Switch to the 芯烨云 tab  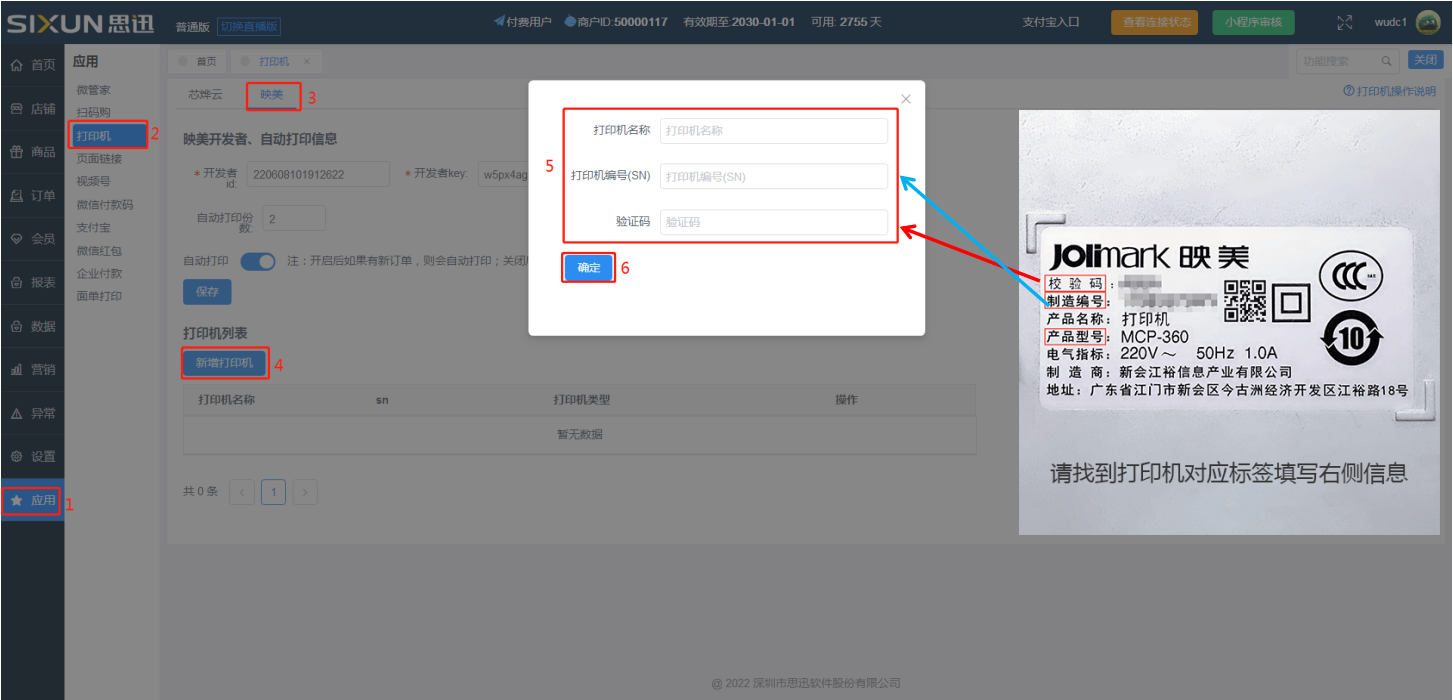coord(205,95)
